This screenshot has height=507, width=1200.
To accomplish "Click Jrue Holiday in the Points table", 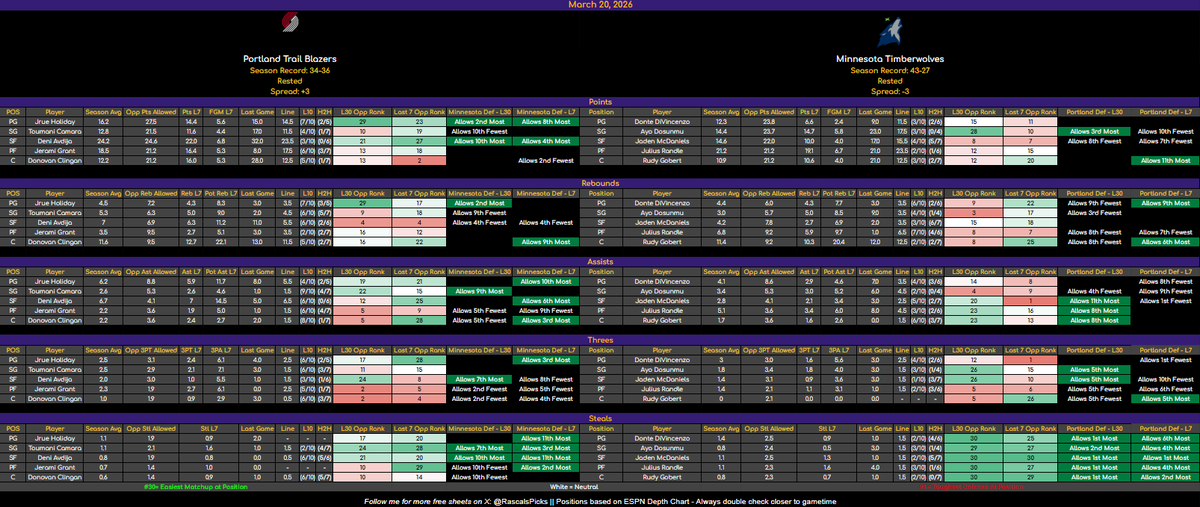I will click(x=55, y=121).
